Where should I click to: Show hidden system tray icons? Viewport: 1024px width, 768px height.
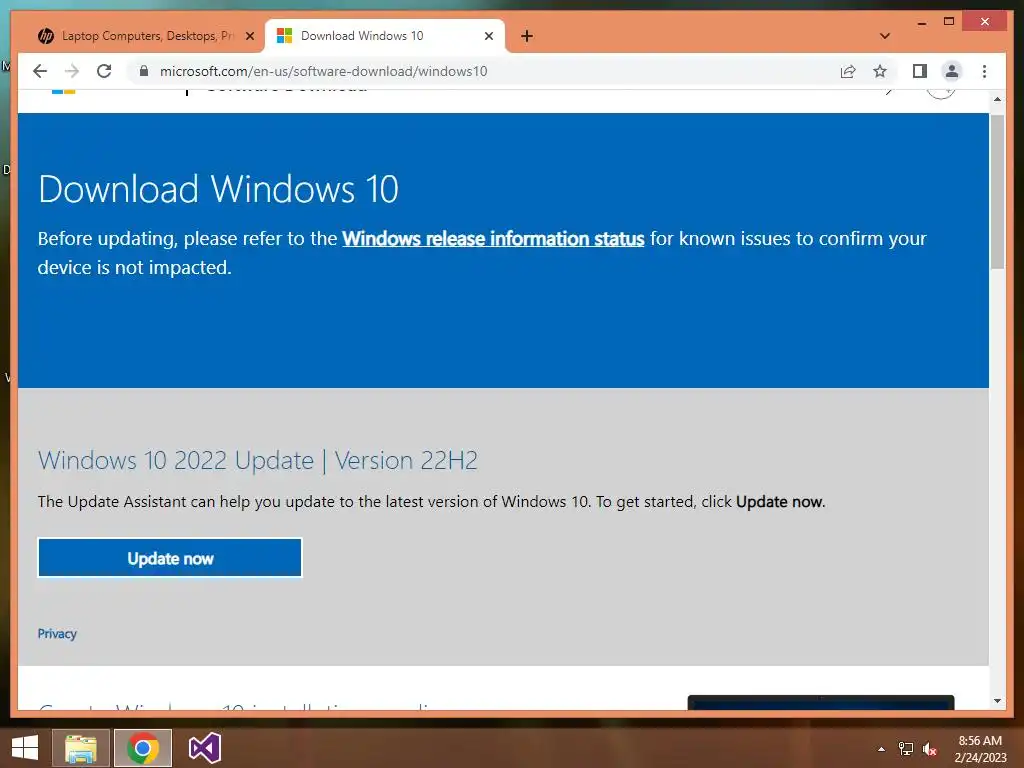click(x=881, y=749)
